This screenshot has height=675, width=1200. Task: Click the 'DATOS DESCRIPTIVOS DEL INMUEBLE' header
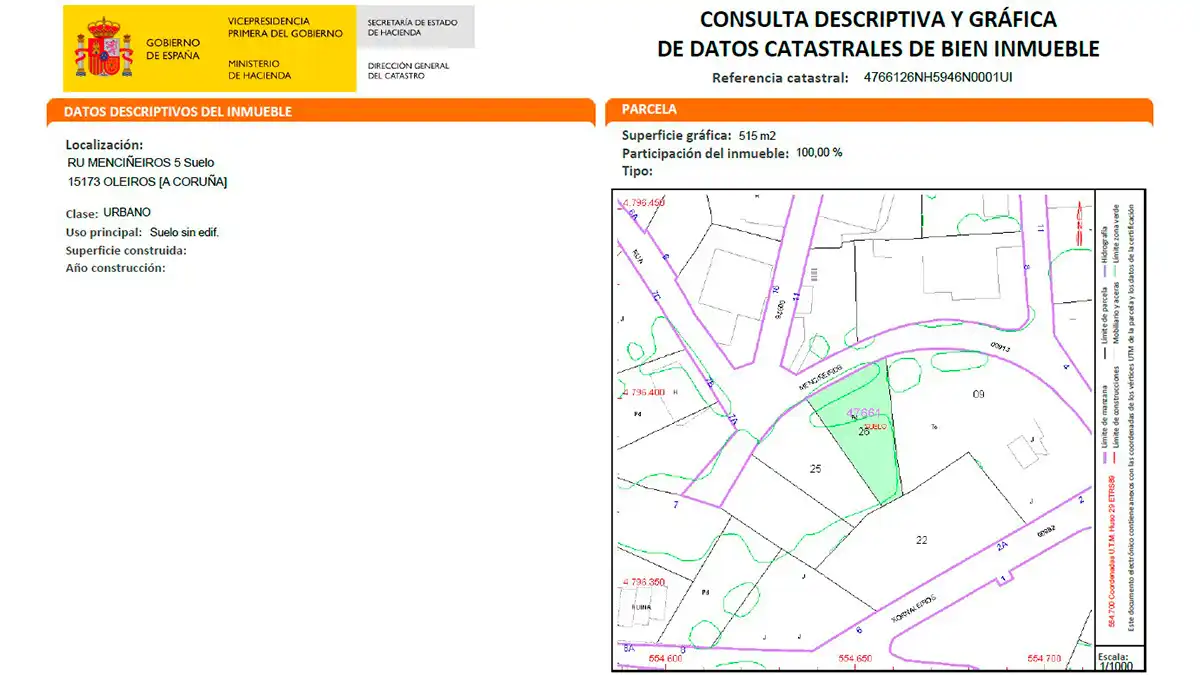pyautogui.click(x=178, y=112)
